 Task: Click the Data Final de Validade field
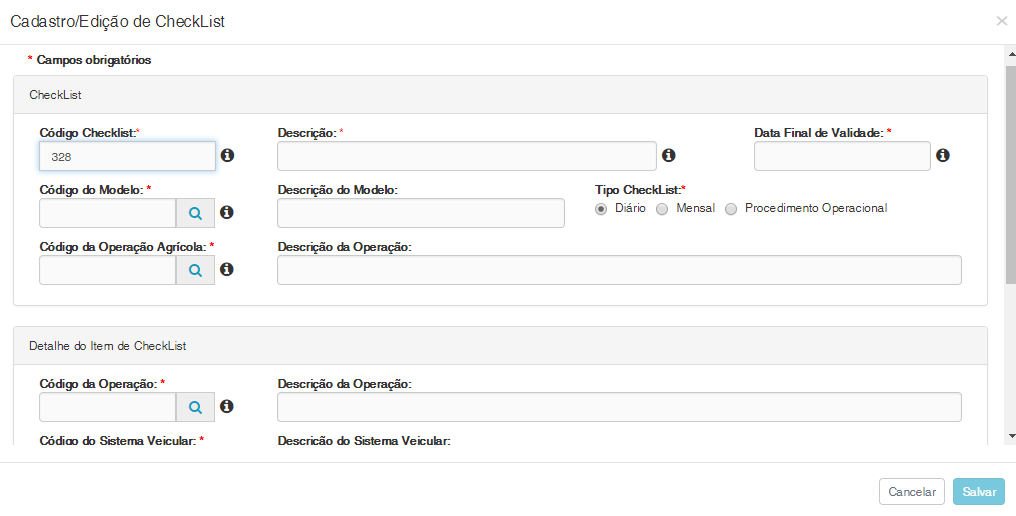(x=842, y=156)
